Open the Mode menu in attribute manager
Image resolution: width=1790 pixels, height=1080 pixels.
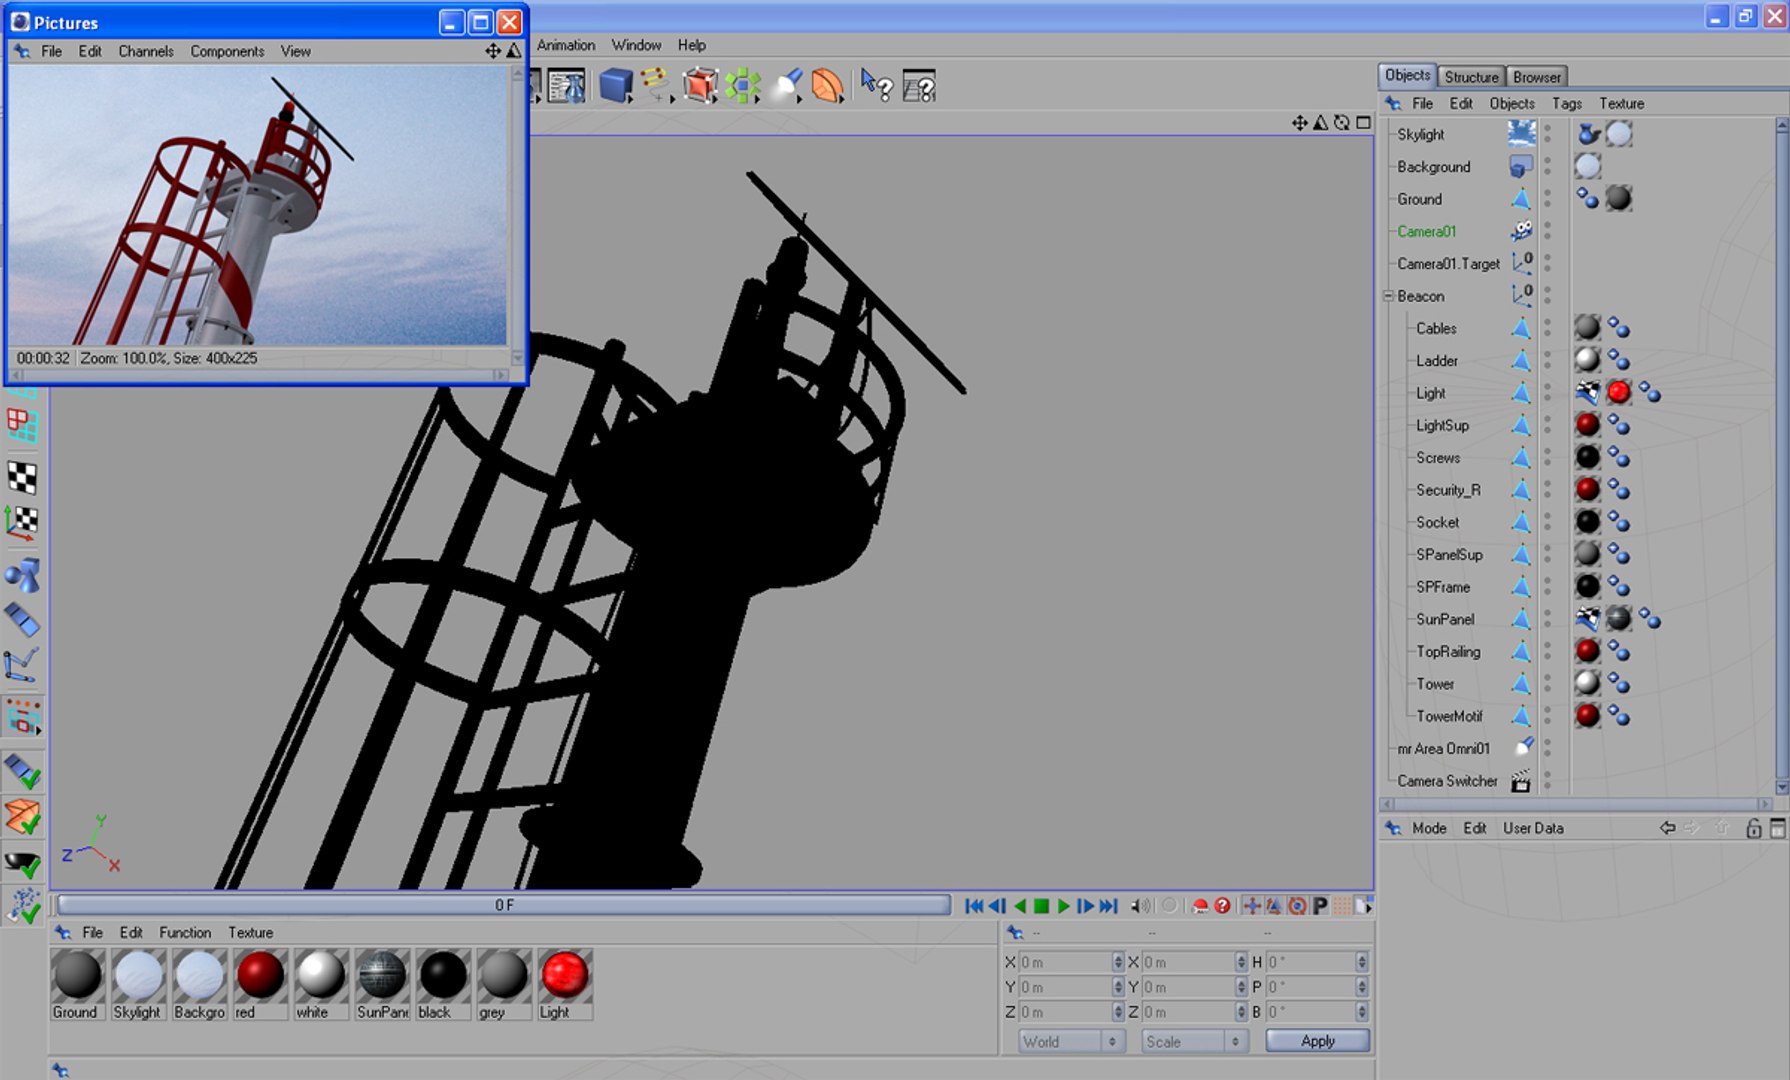(1429, 828)
